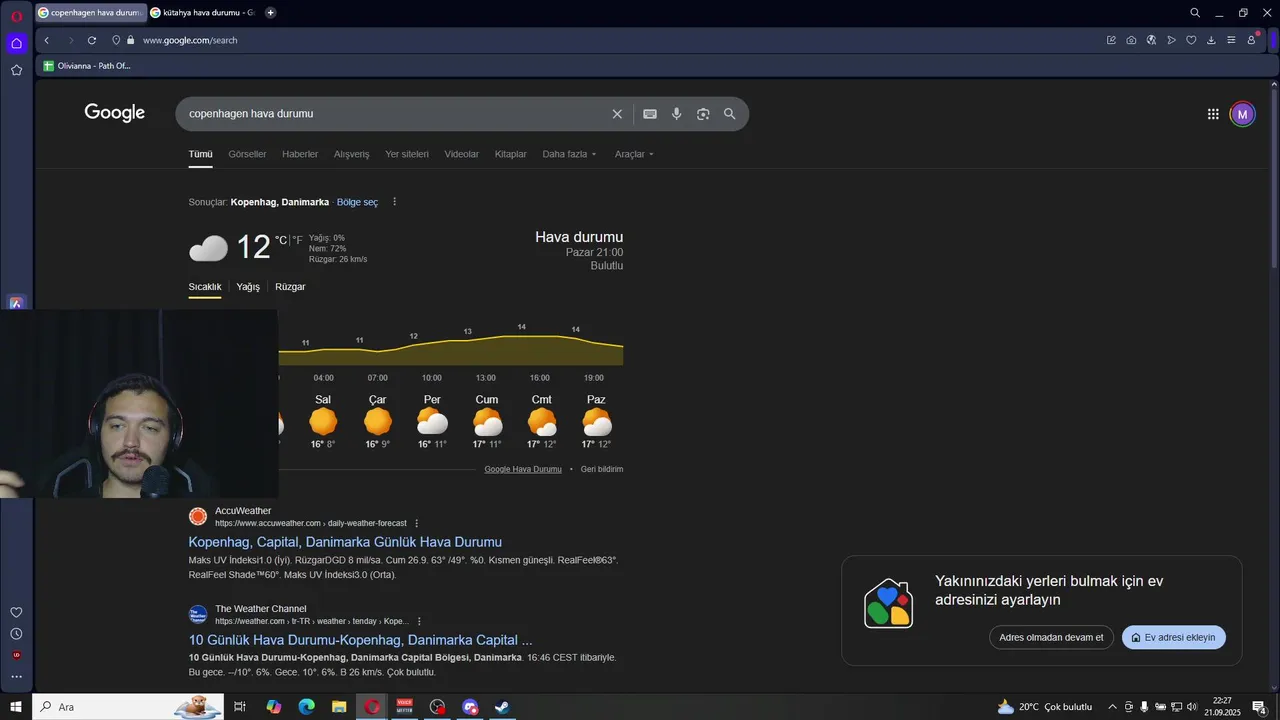Open the downloads panel
Viewport: 1280px width, 720px height.
[1211, 40]
